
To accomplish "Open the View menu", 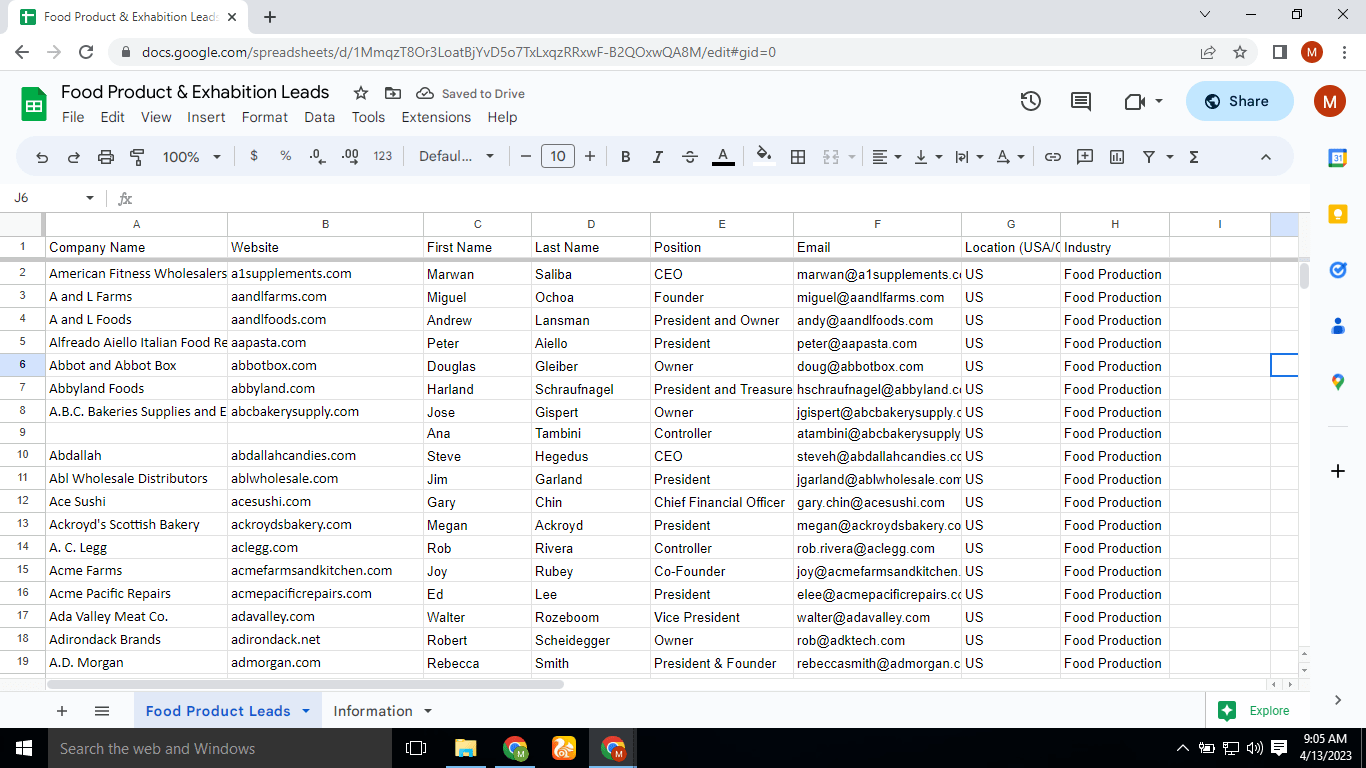I will [156, 117].
